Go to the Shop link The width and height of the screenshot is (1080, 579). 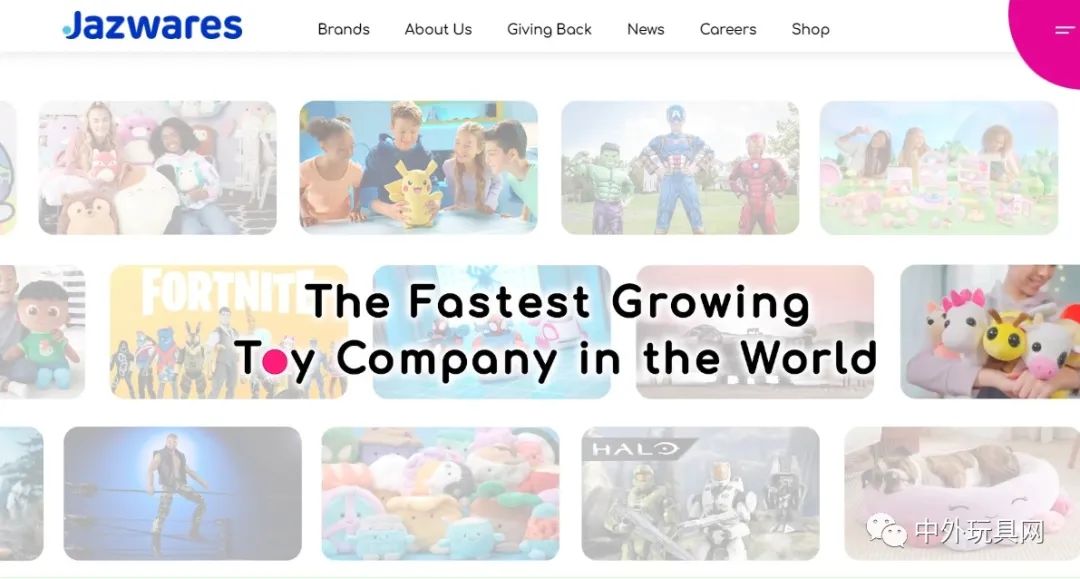pyautogui.click(x=811, y=30)
